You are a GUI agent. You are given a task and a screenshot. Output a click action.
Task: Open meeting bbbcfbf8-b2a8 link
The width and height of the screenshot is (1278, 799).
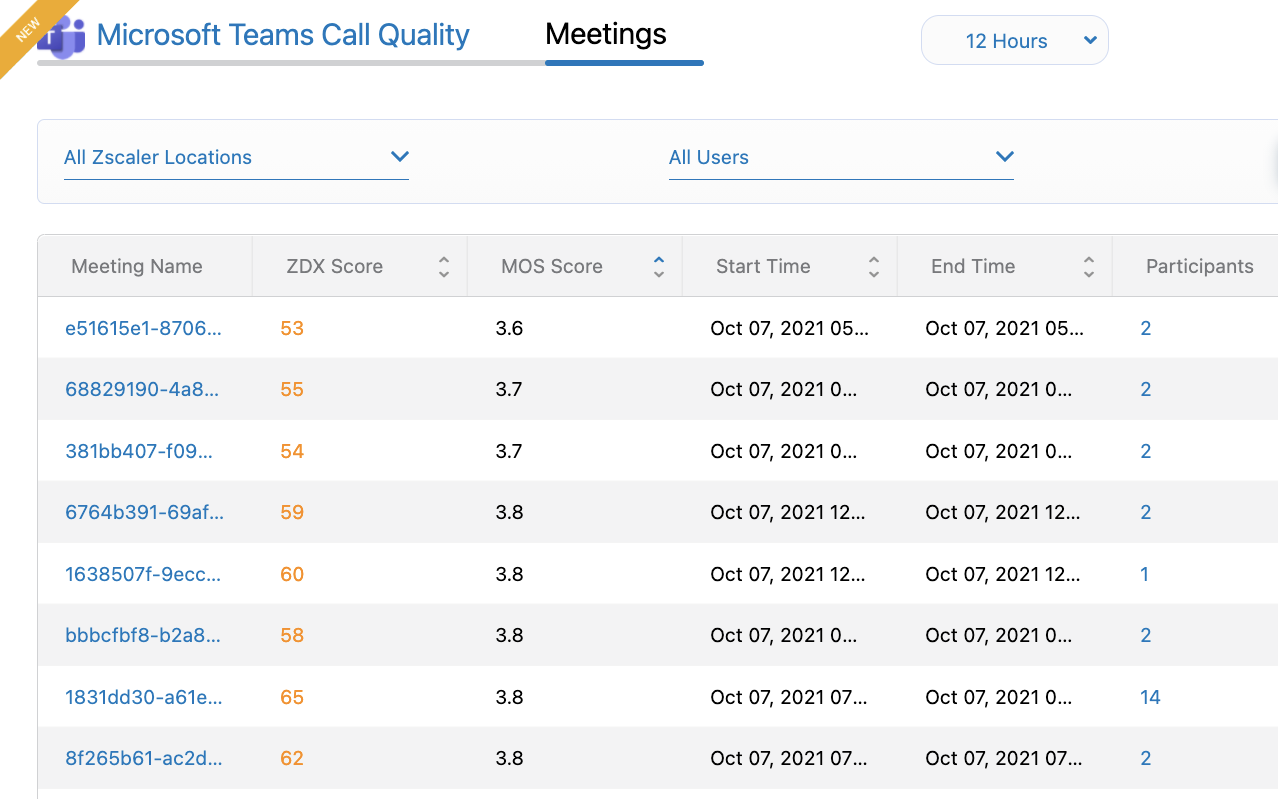click(141, 635)
